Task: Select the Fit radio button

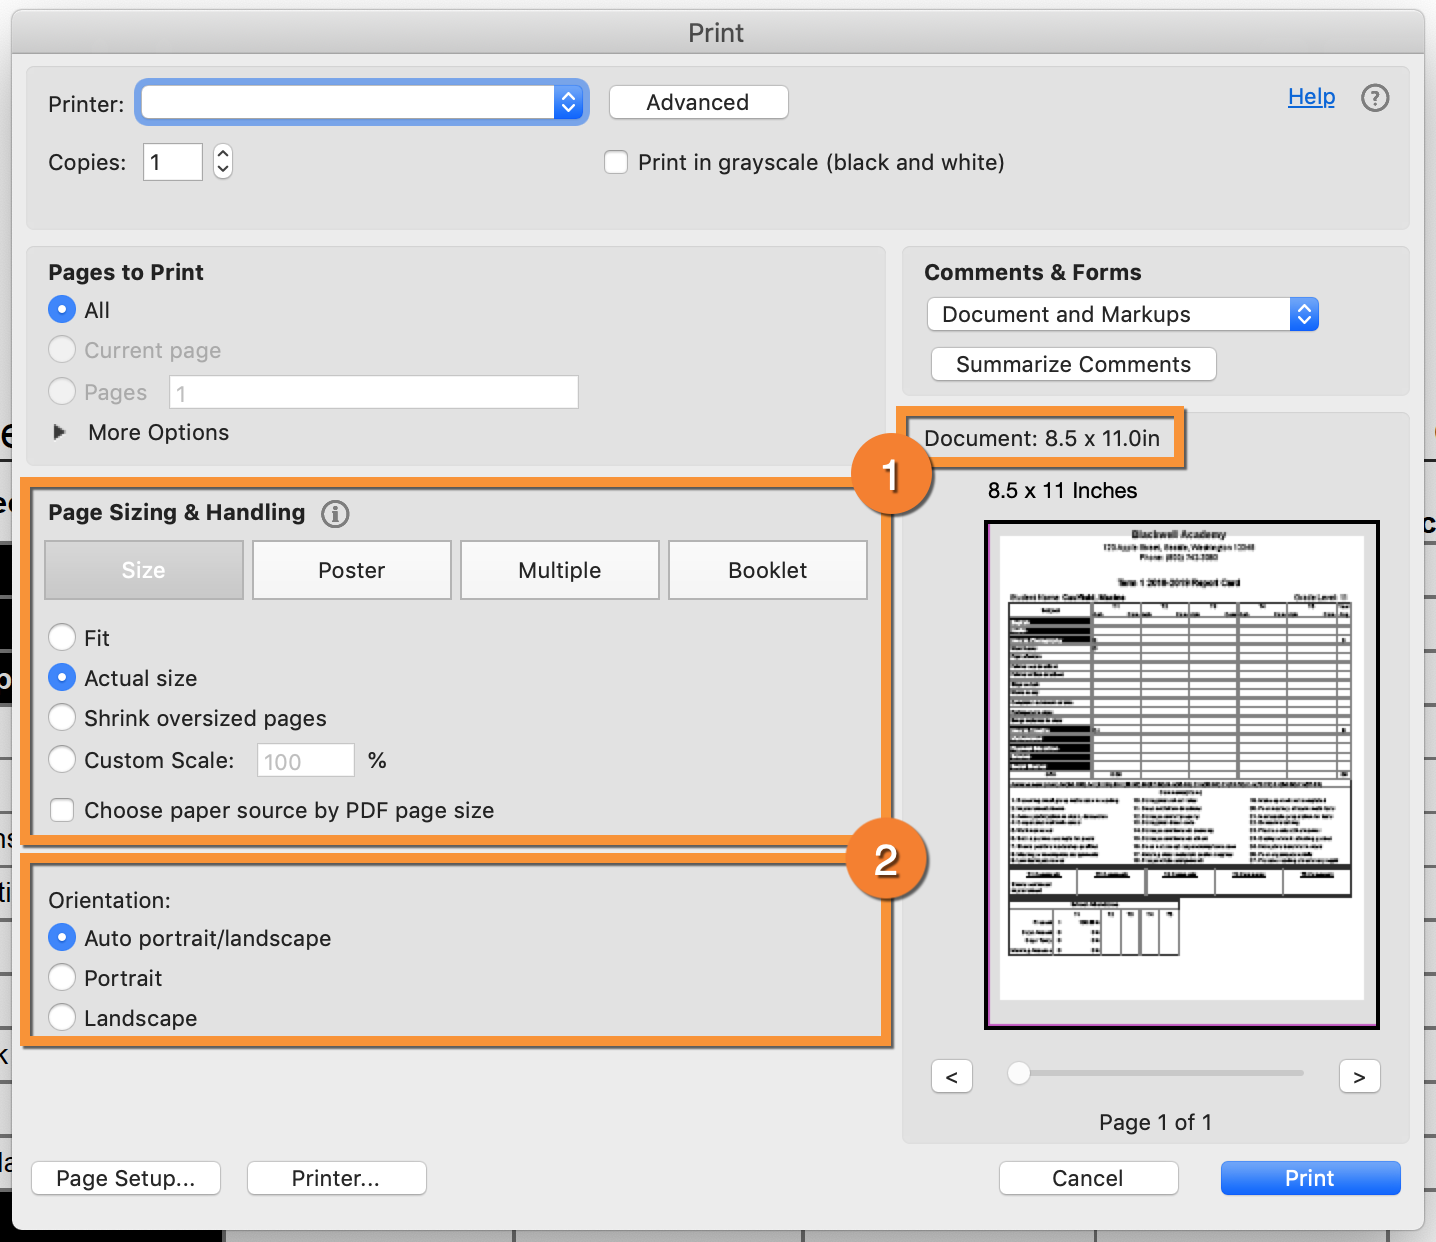Action: point(62,637)
